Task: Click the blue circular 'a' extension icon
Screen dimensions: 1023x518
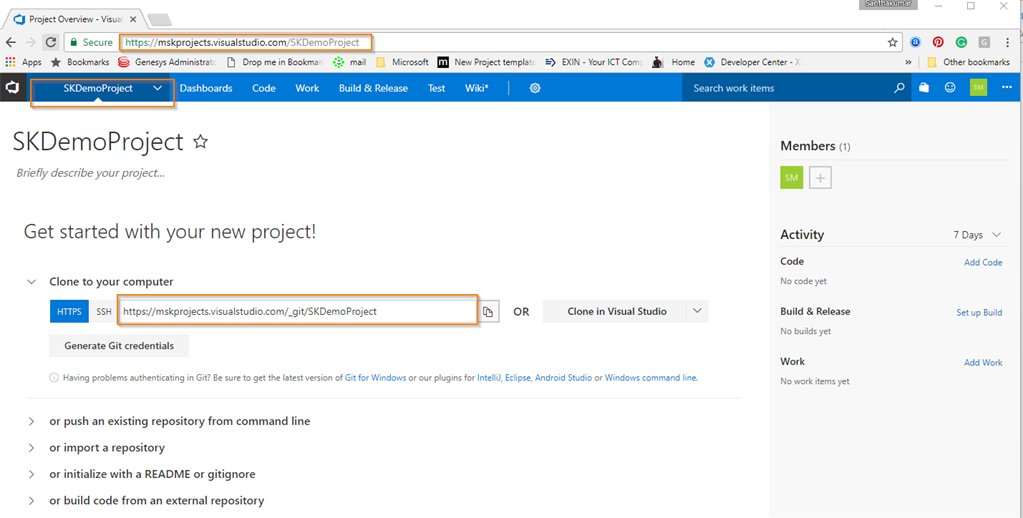Action: [915, 42]
